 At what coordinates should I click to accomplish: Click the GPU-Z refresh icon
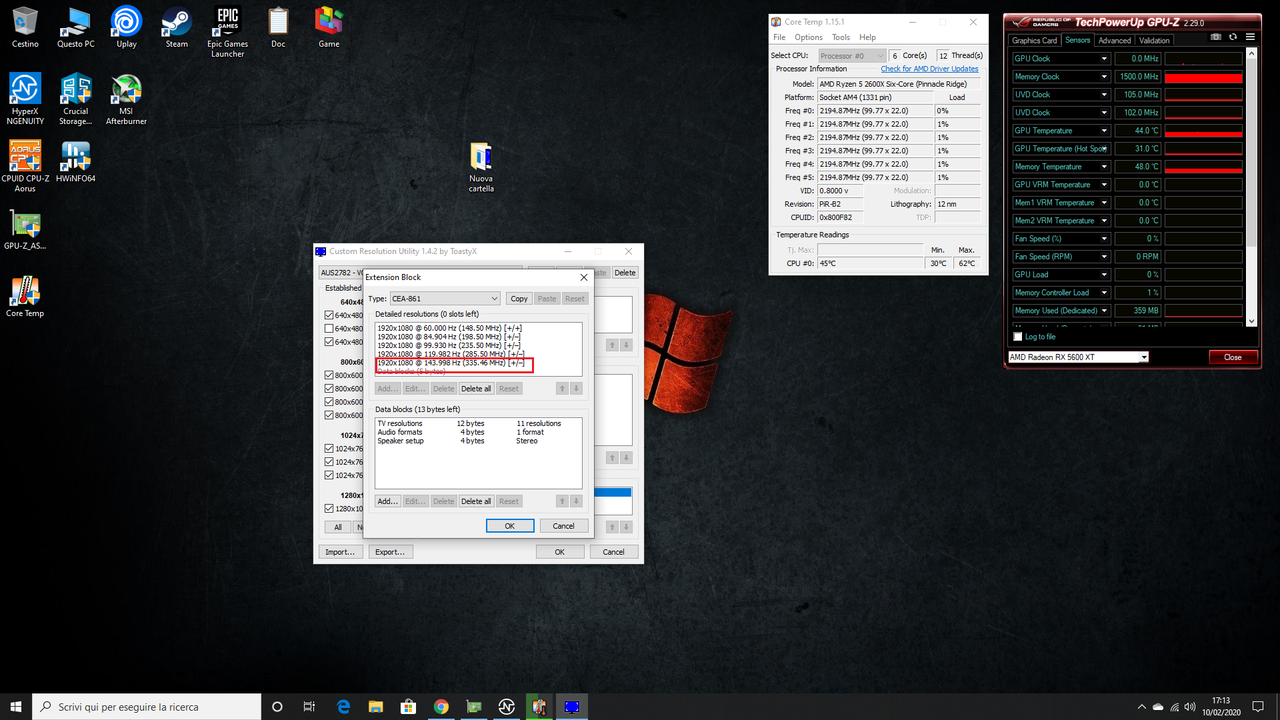(1232, 37)
